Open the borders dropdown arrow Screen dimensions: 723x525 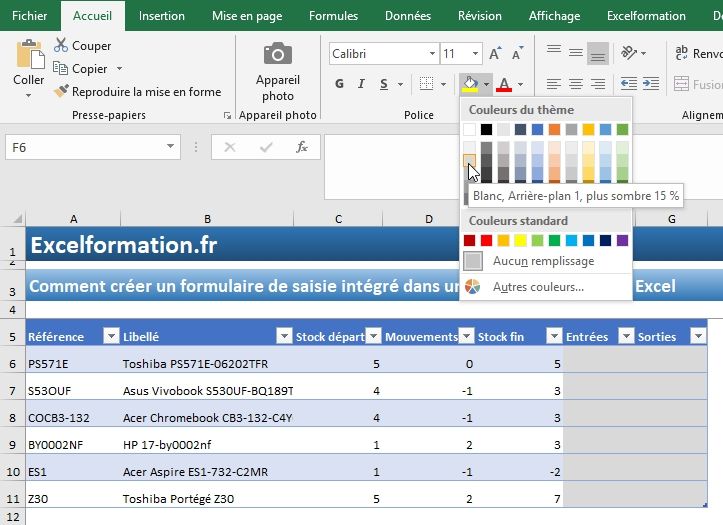coord(443,84)
